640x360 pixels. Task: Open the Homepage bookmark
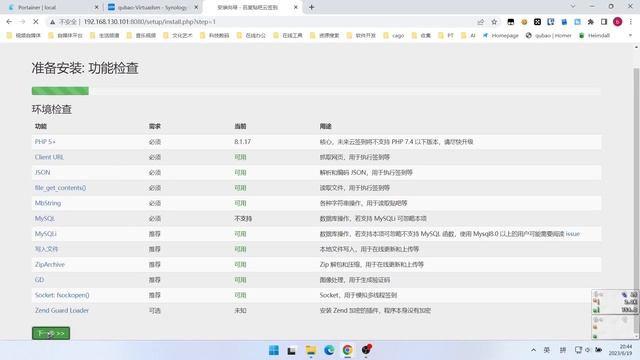click(500, 36)
